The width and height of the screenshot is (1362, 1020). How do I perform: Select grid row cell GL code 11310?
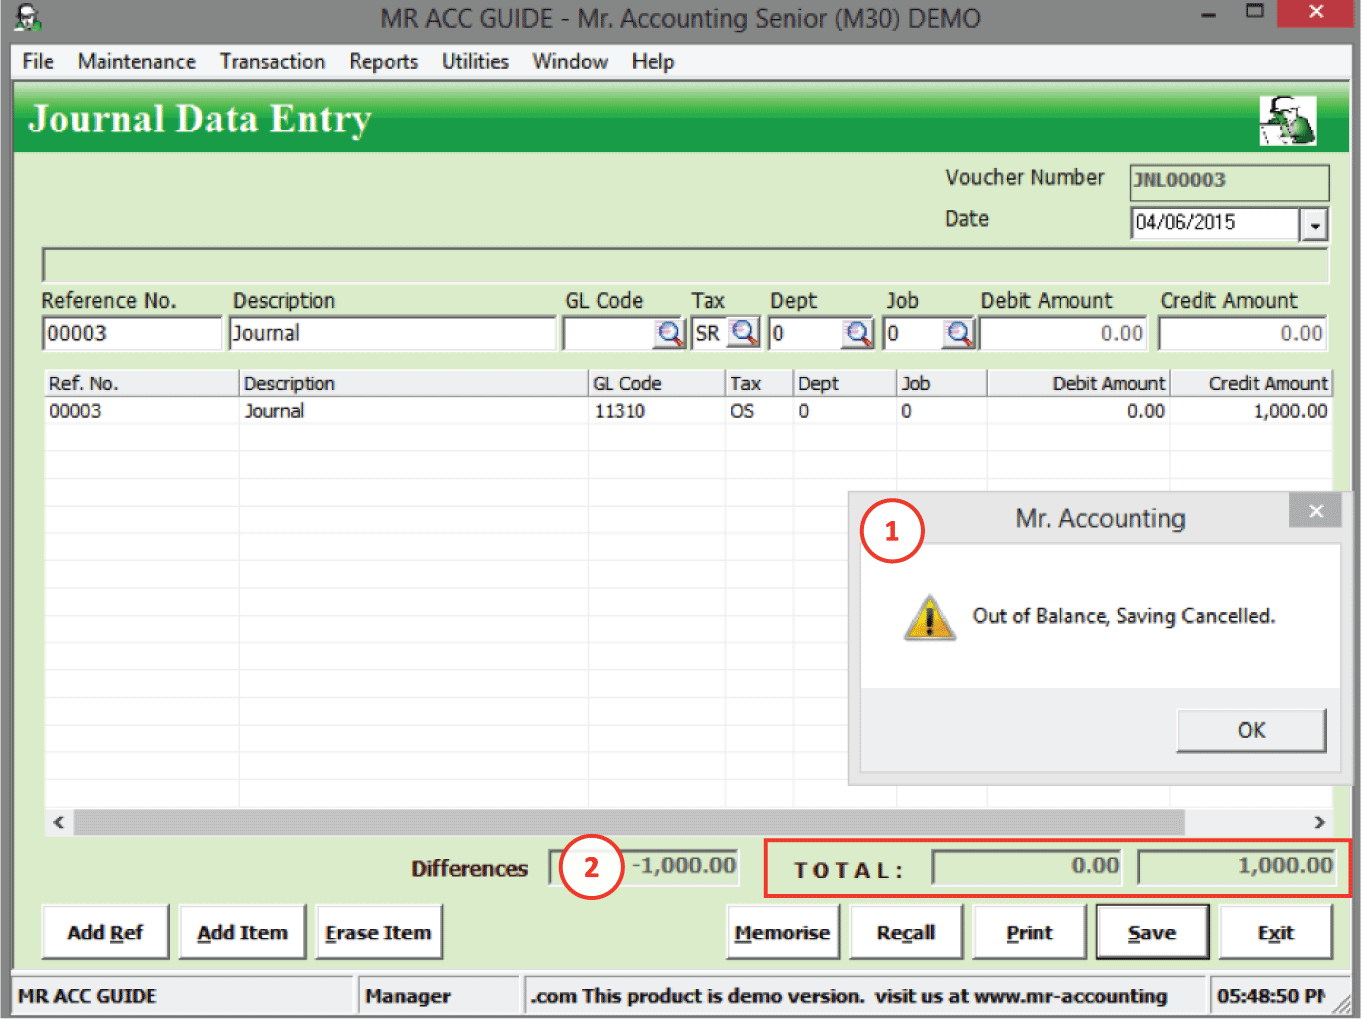click(x=656, y=411)
